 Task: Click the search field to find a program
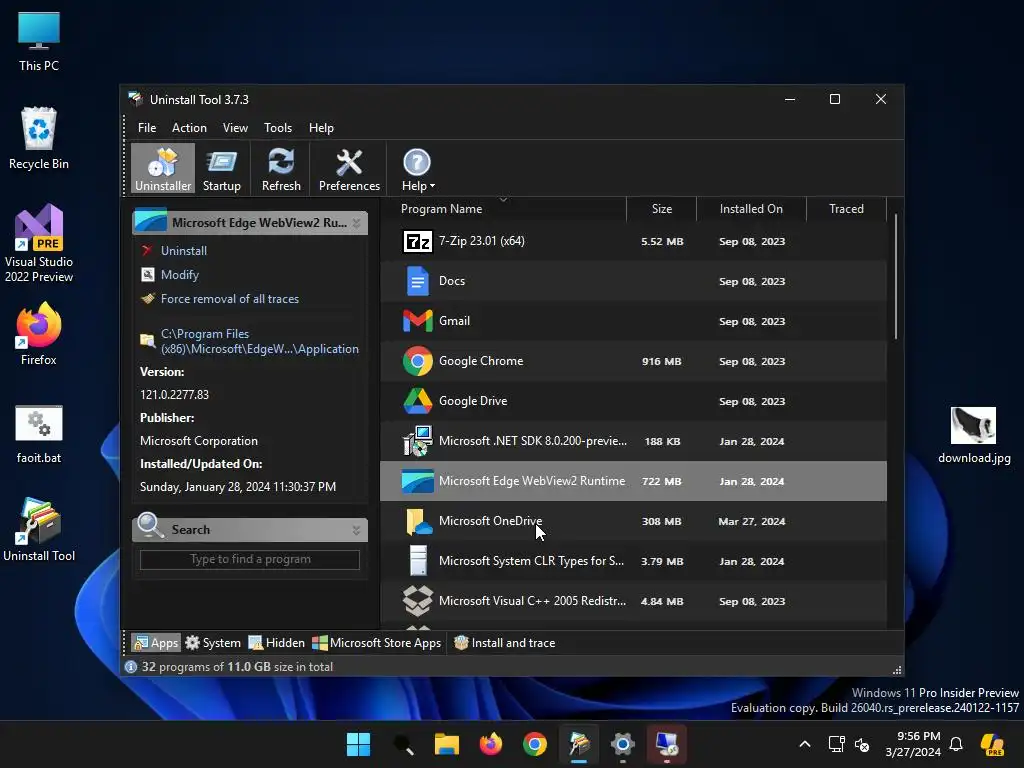[x=249, y=560]
